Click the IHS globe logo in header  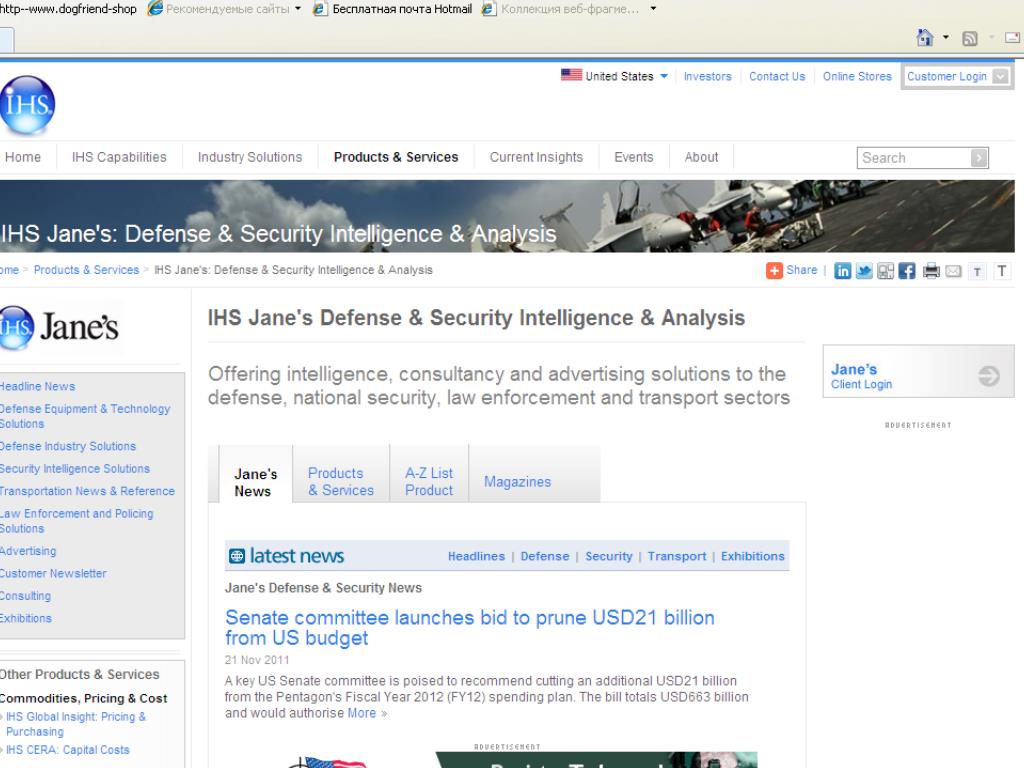click(x=26, y=105)
